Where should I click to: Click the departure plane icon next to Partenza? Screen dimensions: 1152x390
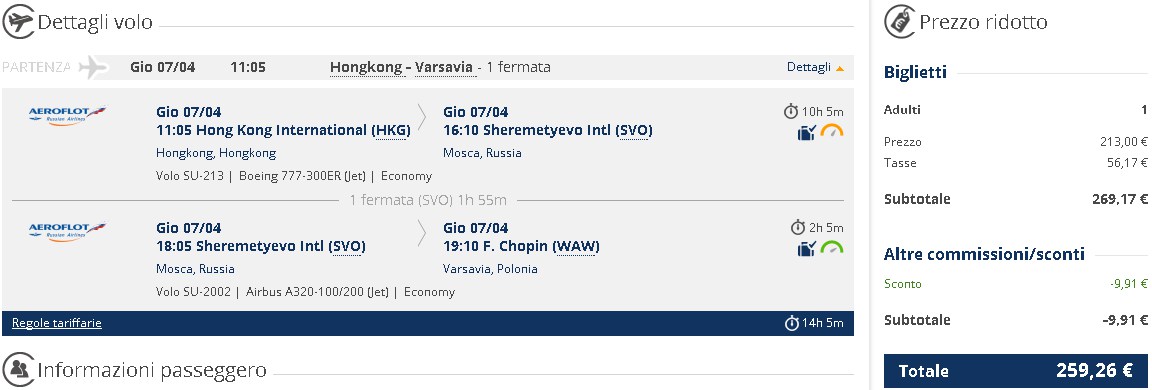click(93, 67)
